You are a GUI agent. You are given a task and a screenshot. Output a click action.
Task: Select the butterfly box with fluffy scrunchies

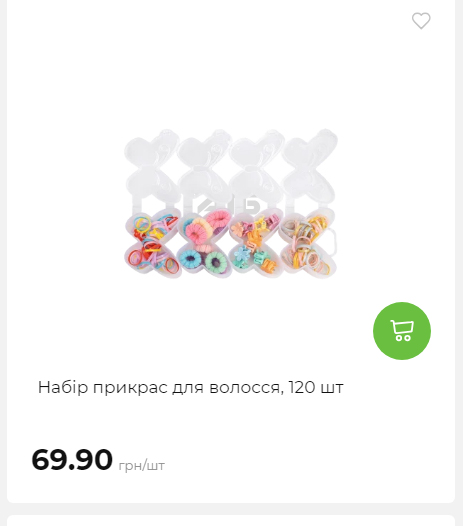[205, 243]
